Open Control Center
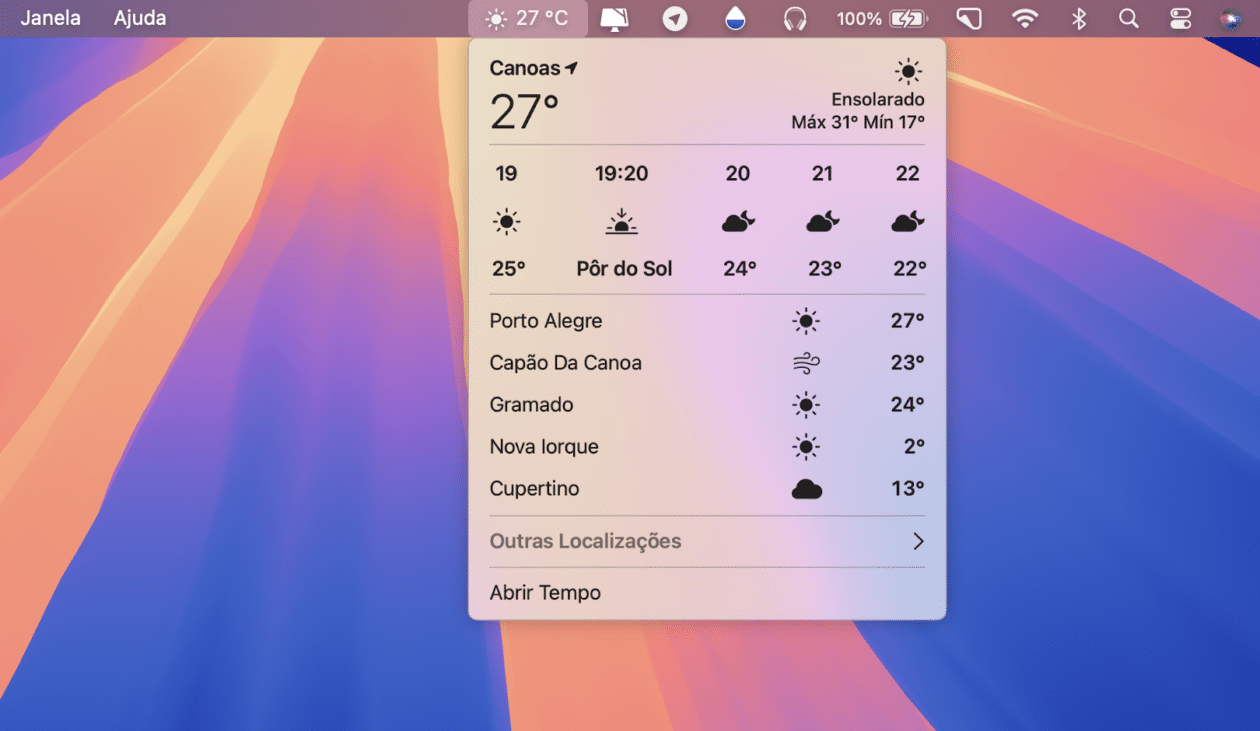This screenshot has height=731, width=1260. coord(1180,17)
